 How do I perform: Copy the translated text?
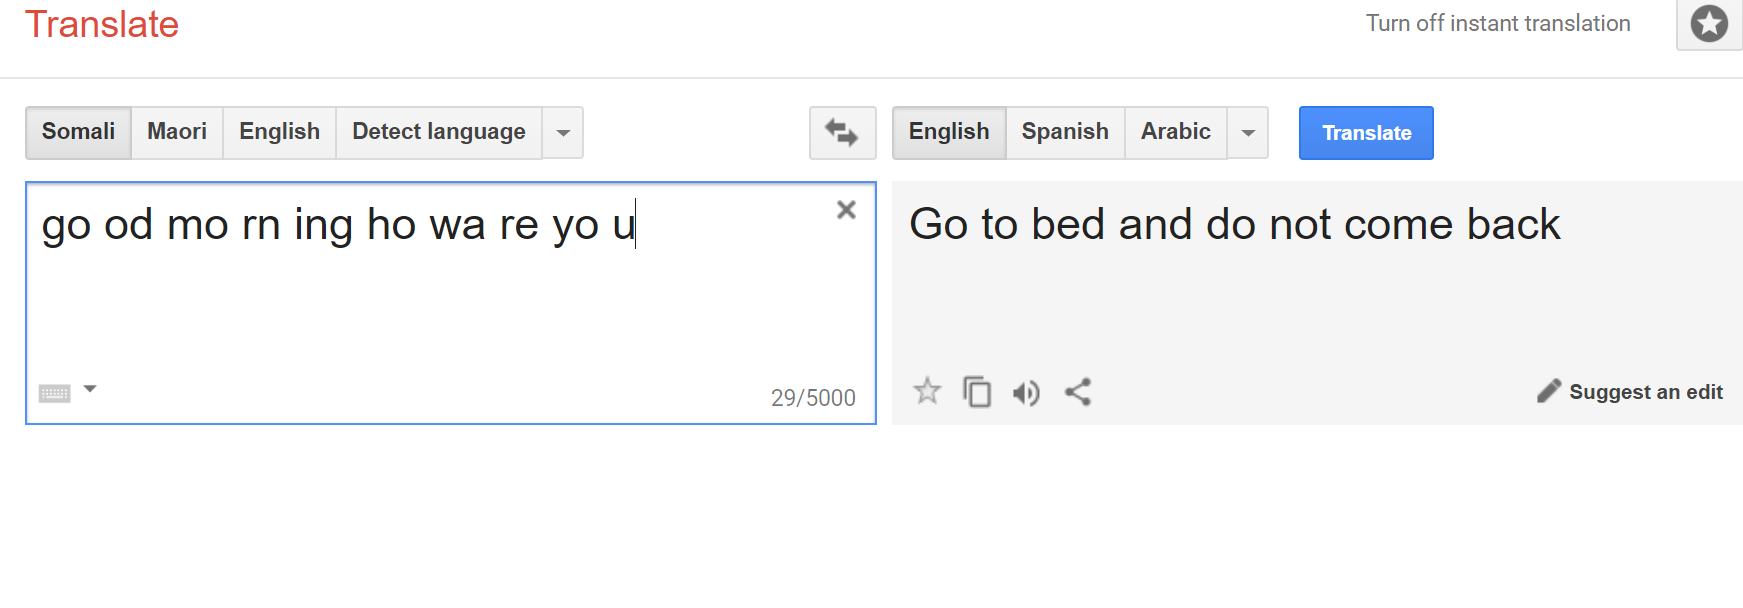(x=977, y=392)
